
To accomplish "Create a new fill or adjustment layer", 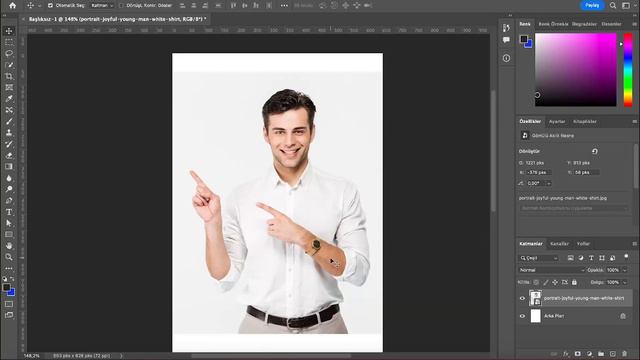I will (x=589, y=354).
